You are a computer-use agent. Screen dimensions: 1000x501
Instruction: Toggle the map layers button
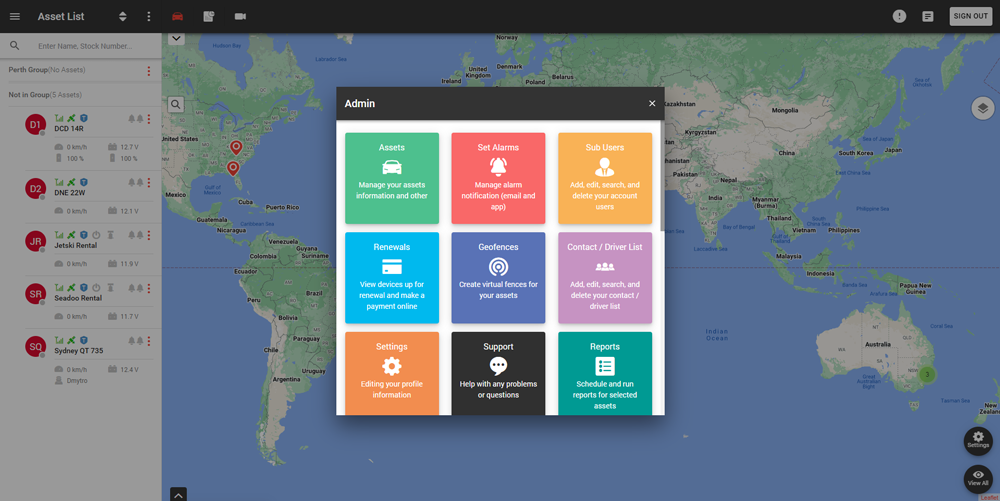click(x=982, y=109)
